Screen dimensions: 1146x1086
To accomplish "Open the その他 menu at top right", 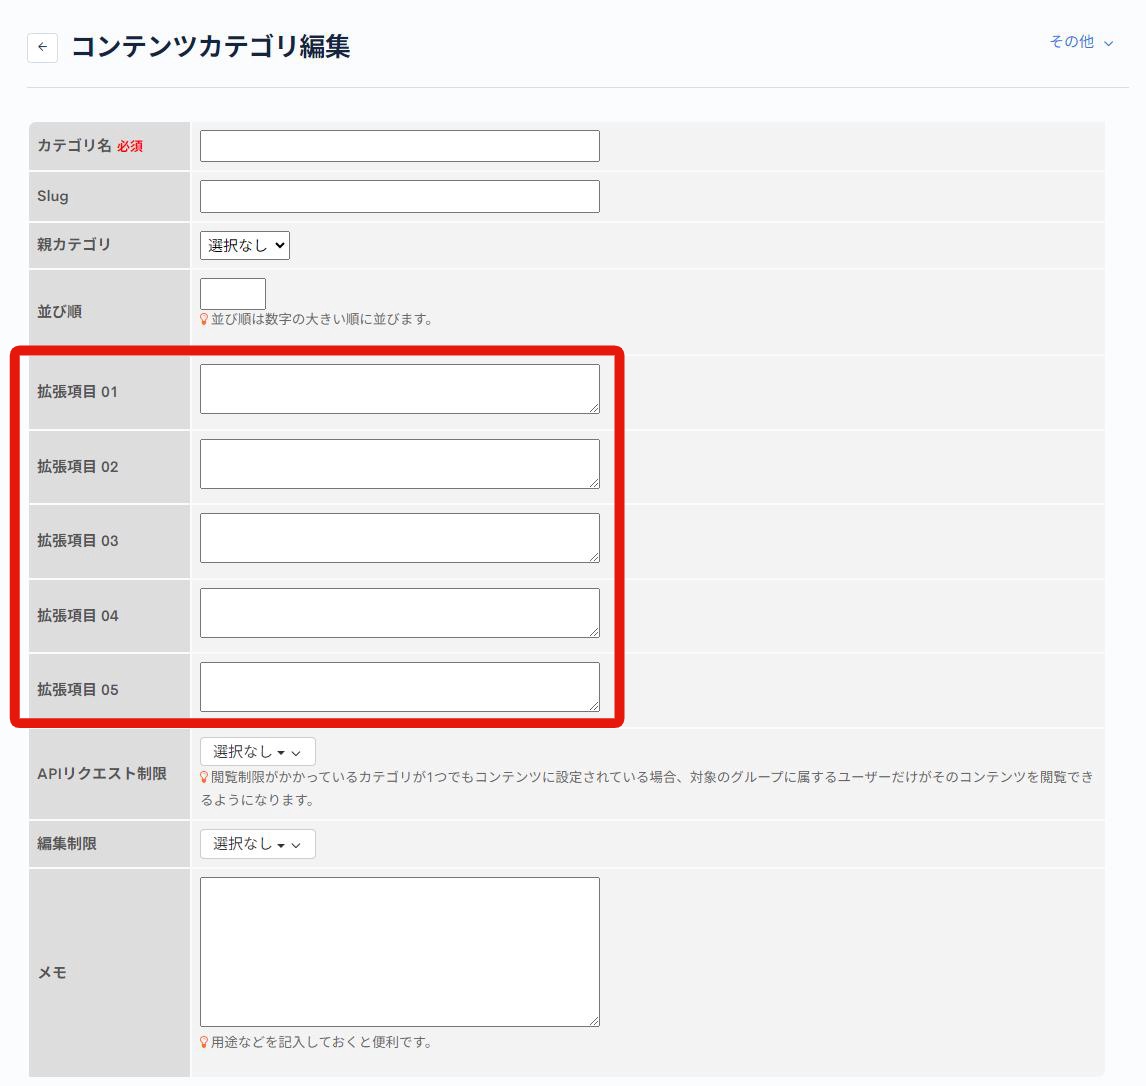I will point(1078,43).
